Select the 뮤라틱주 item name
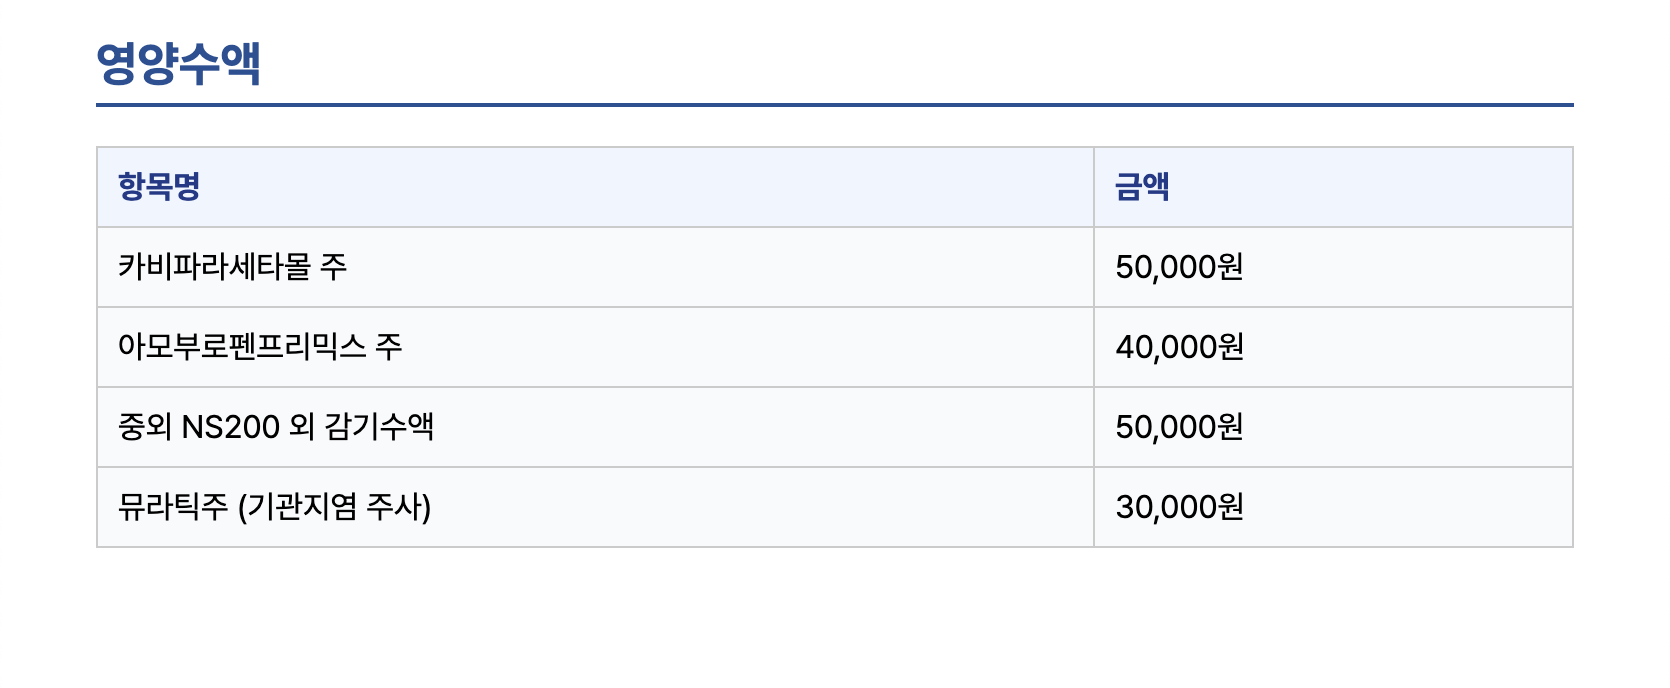The height and width of the screenshot is (688, 1670). point(173,507)
